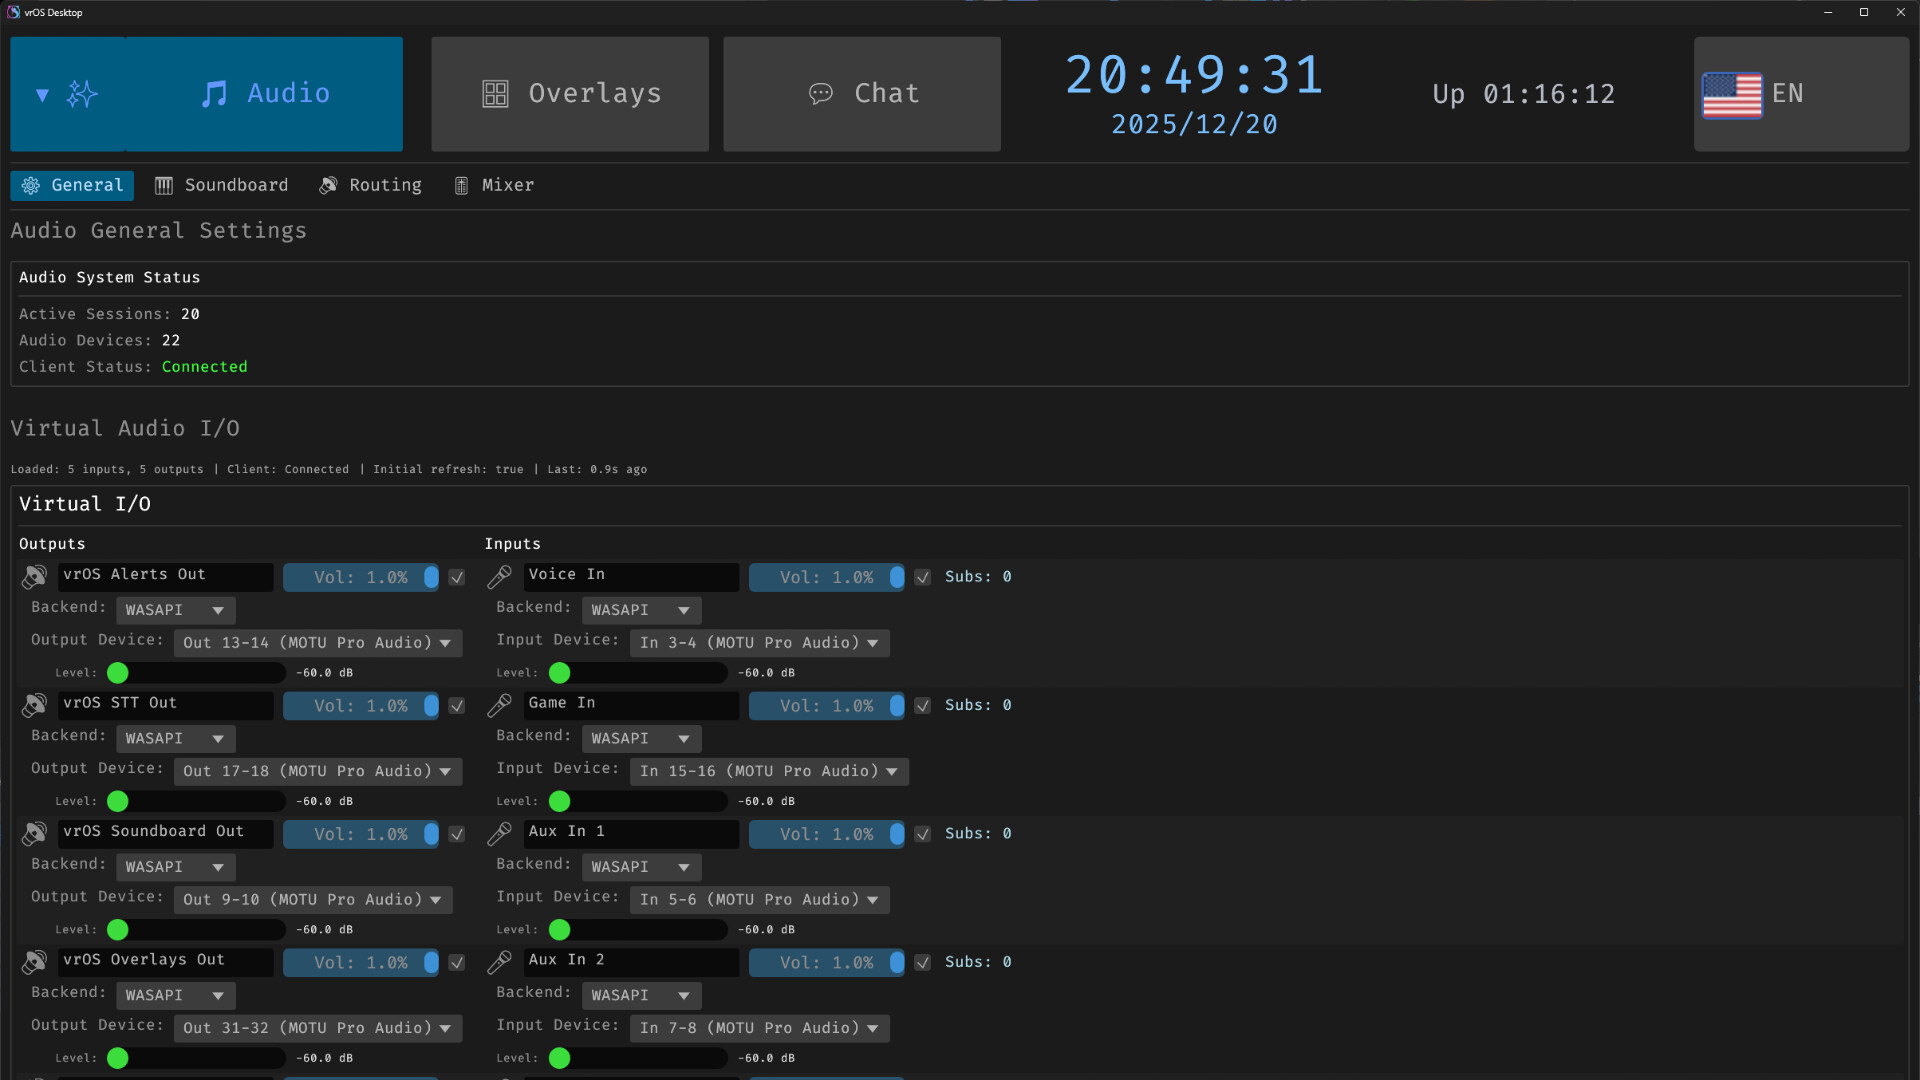Viewport: 1920px width, 1080px height.
Task: Click the sparkle icon in the top-left corner
Action: pyautogui.click(x=82, y=93)
